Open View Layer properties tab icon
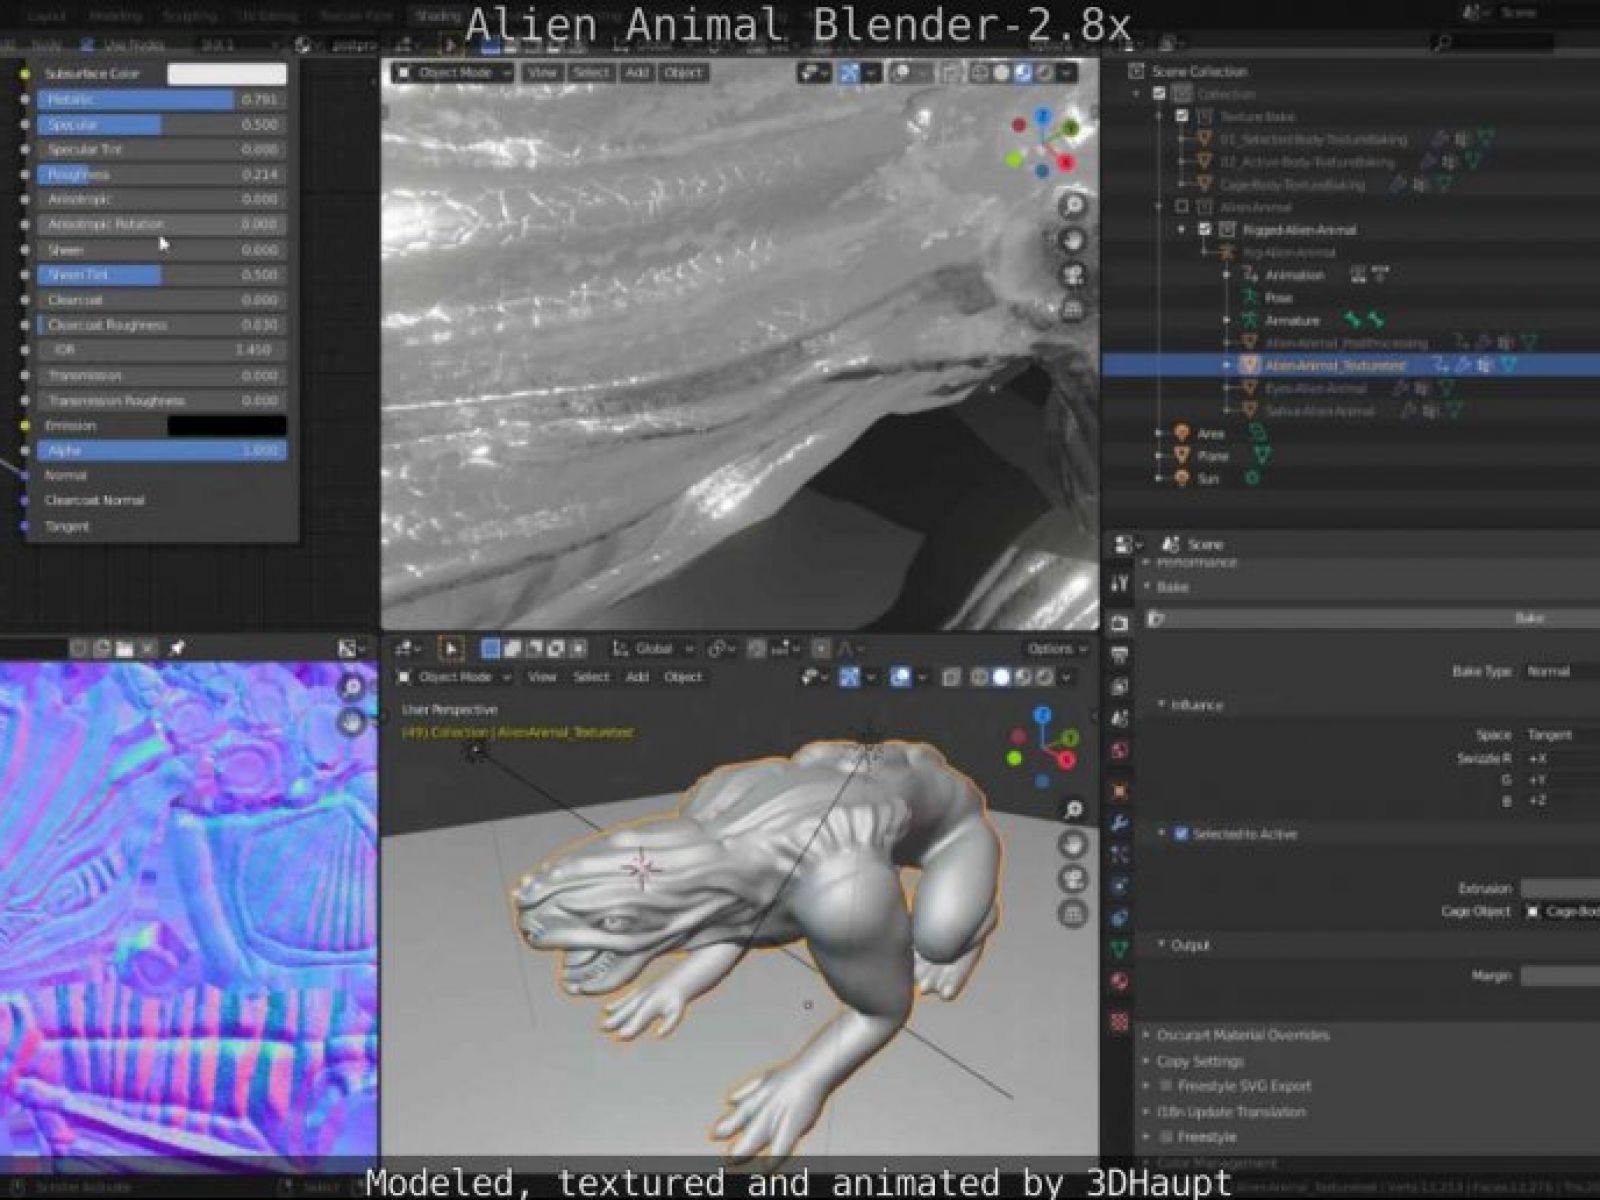 pyautogui.click(x=1119, y=687)
